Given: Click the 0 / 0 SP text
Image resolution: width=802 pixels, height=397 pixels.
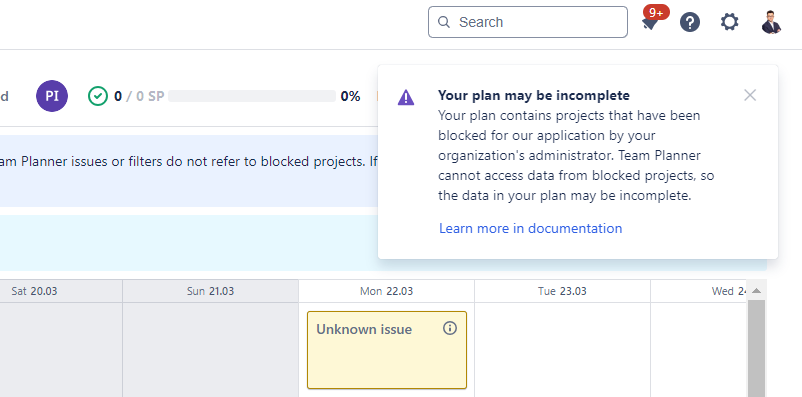Looking at the screenshot, I should (139, 96).
